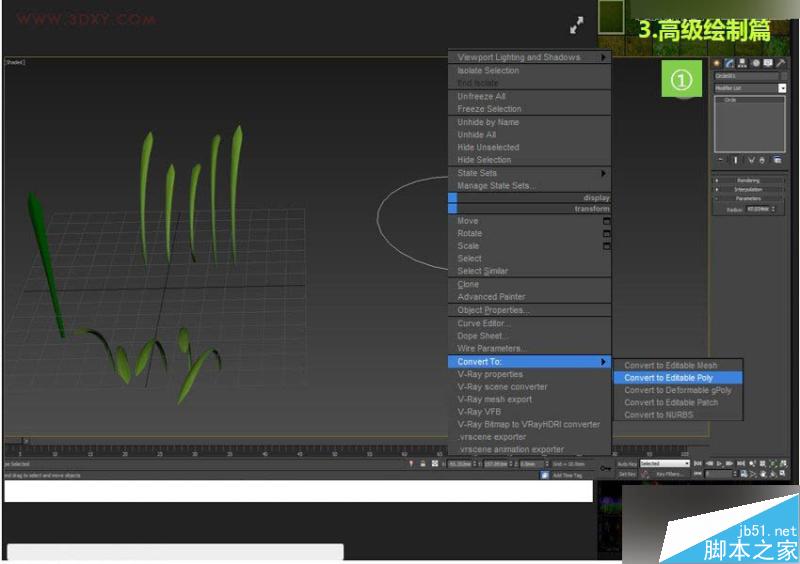The height and width of the screenshot is (564, 800).
Task: Select Unfreeze All in context menu
Action: coord(530,96)
